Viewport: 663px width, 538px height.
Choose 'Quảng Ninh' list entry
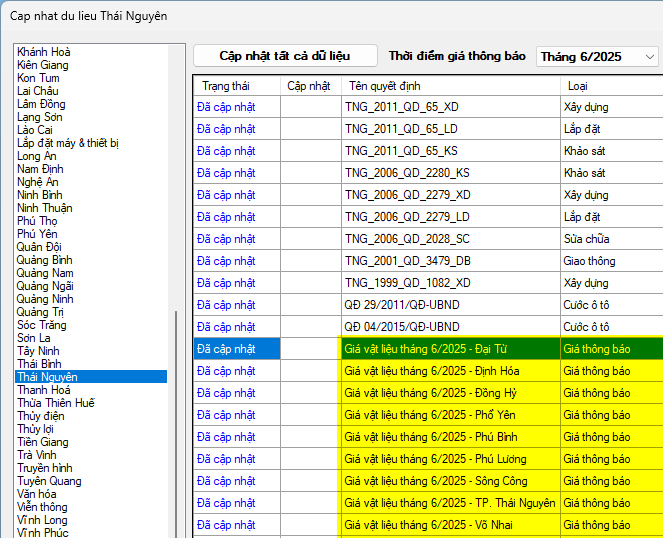coord(45,299)
